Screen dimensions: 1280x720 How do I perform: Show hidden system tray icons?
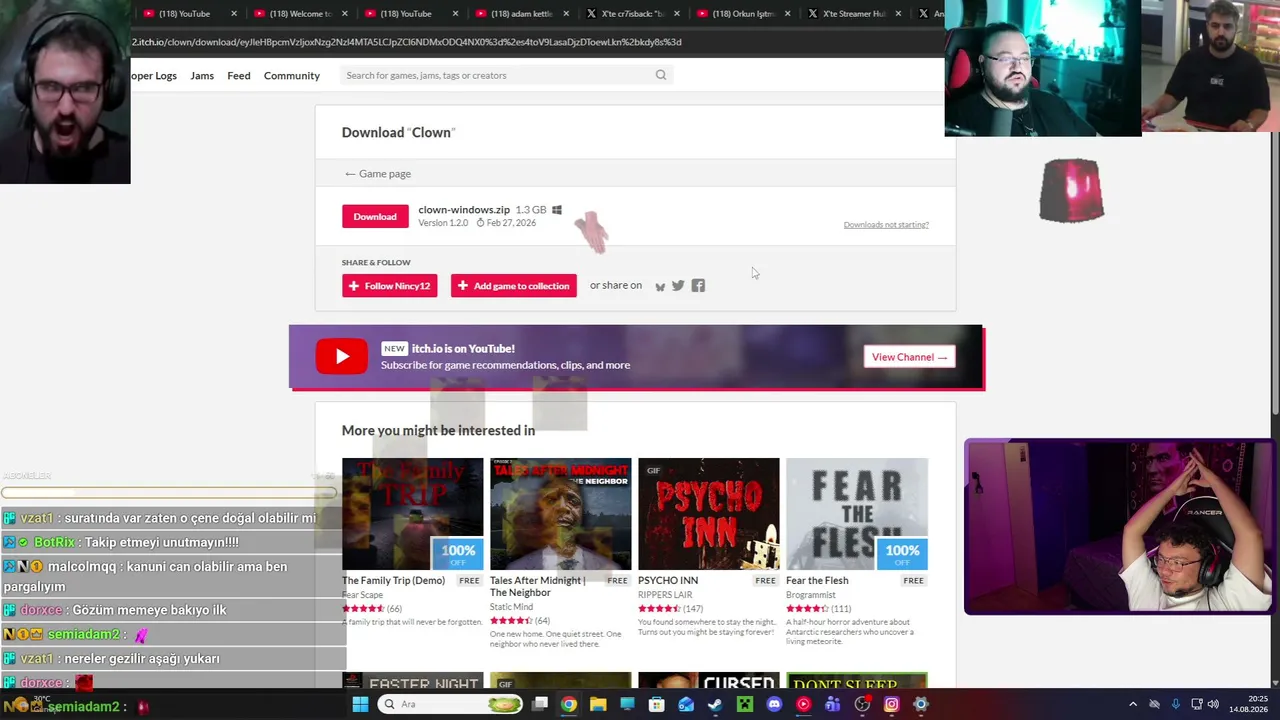[x=1133, y=704]
